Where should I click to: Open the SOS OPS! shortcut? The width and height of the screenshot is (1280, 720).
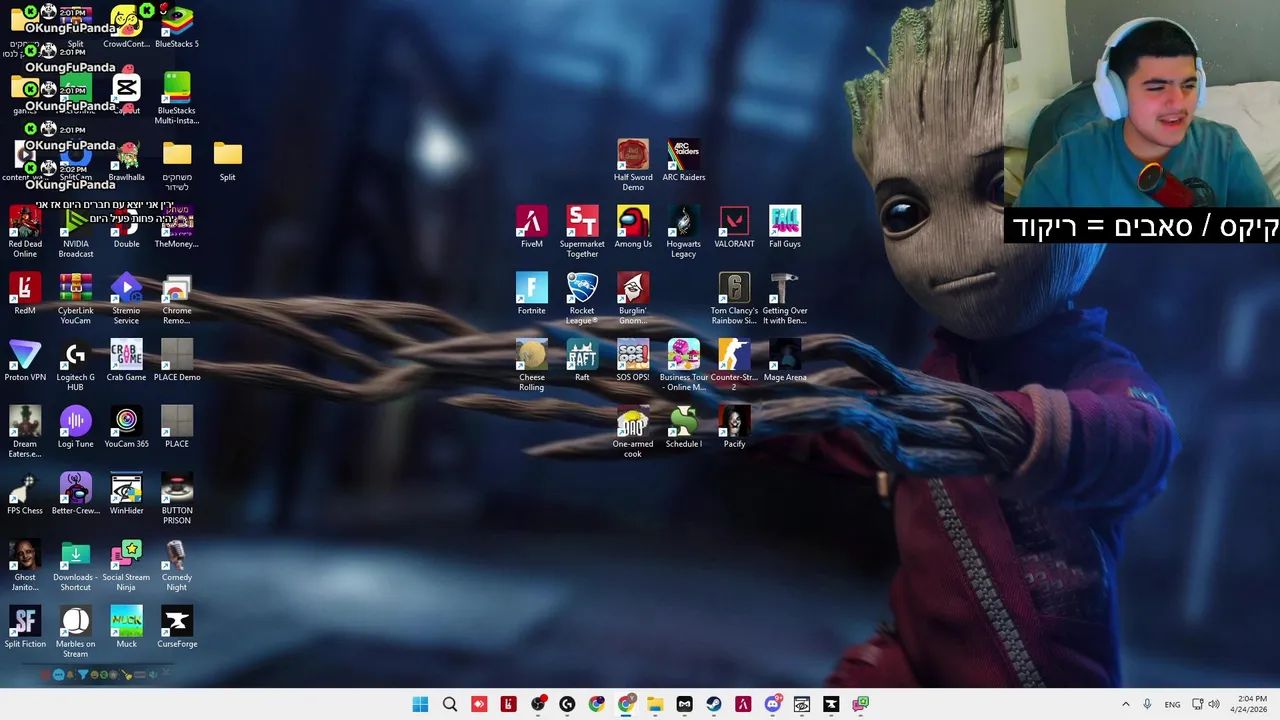(633, 361)
